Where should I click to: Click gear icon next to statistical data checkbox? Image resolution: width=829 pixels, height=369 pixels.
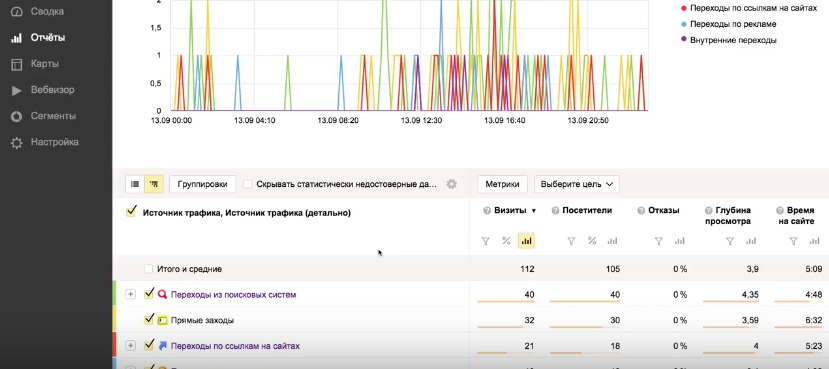(x=451, y=184)
